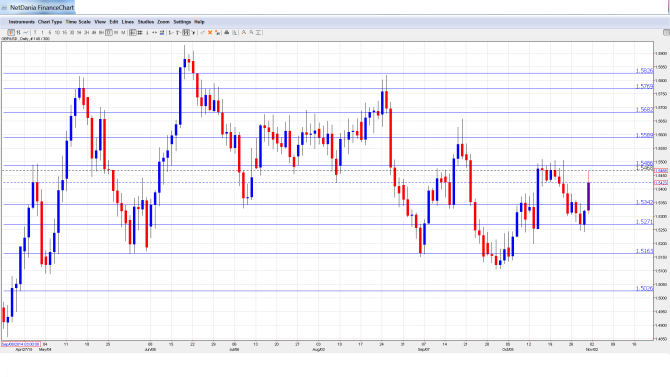Open the View menu
The image size is (670, 377).
click(x=100, y=22)
